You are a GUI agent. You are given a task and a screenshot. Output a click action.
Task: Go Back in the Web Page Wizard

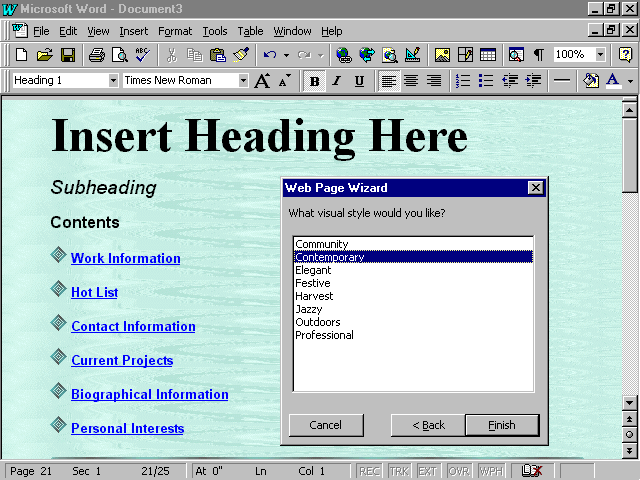click(428, 425)
